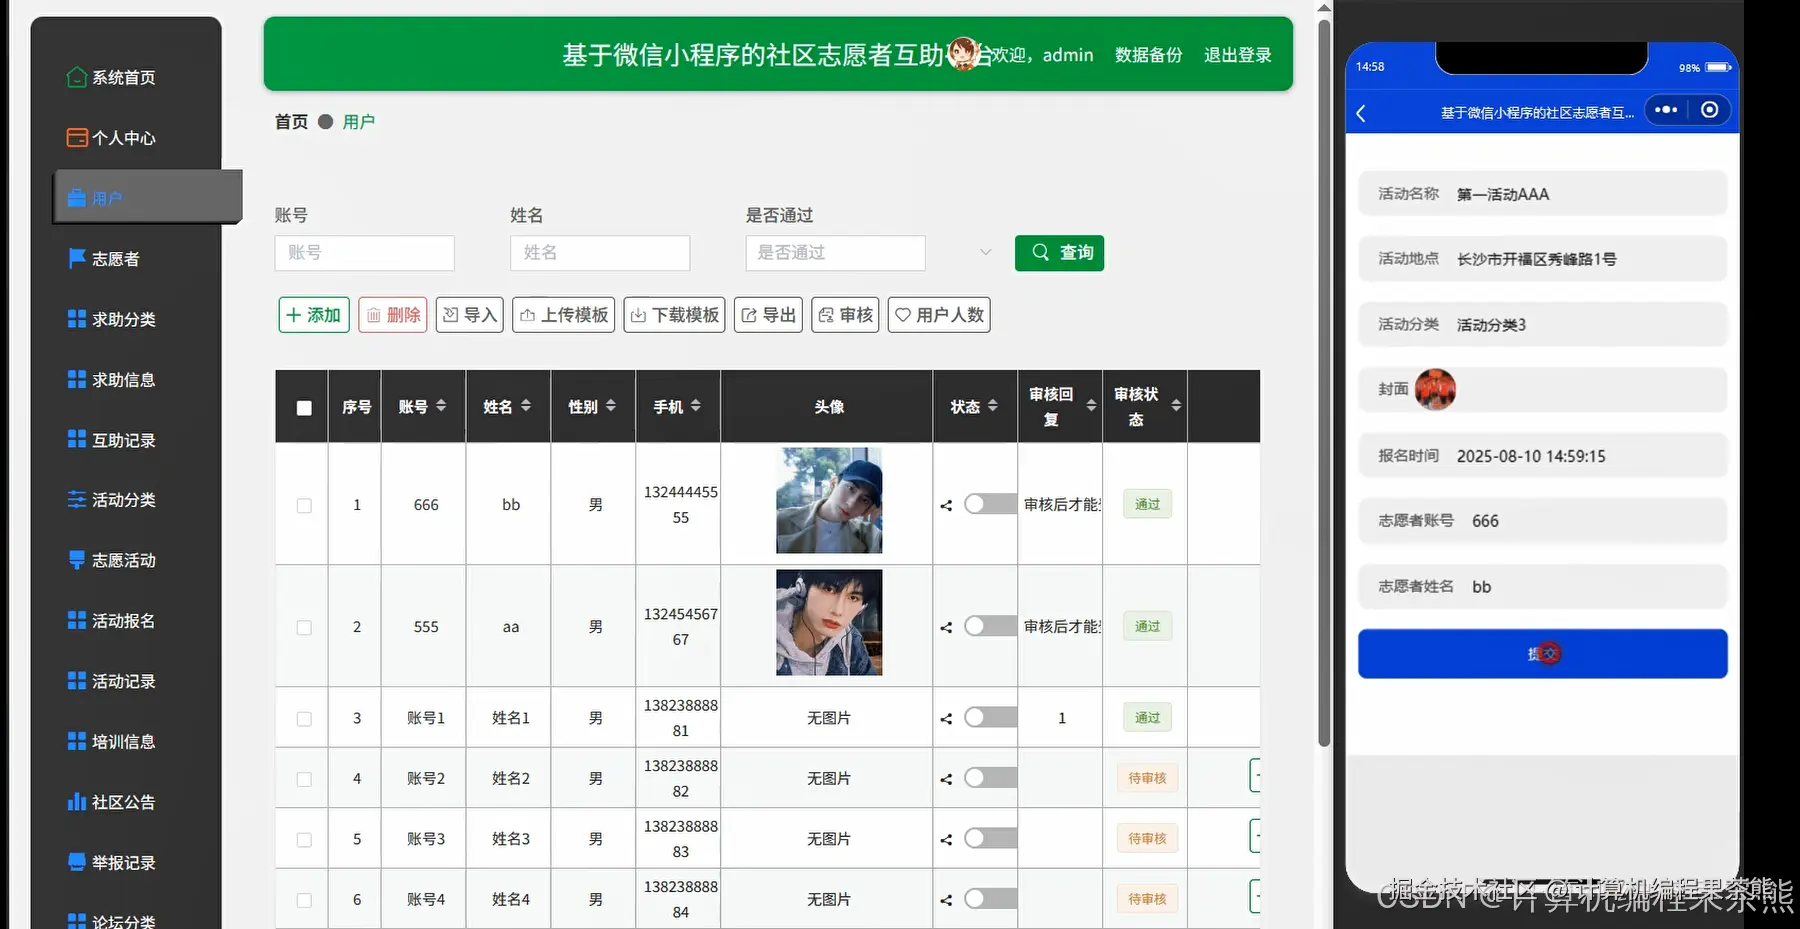
Task: Tick the checkbox for 账号3 row
Action: [304, 840]
